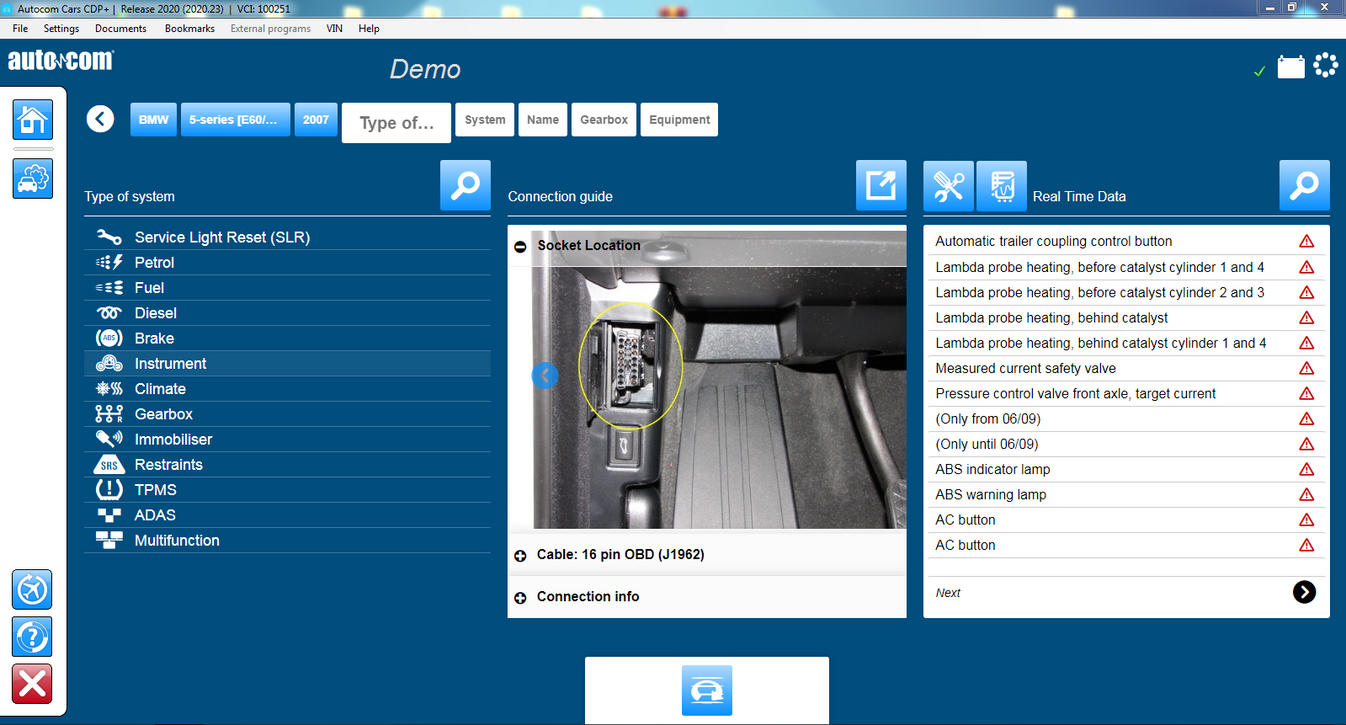Toggle warning for Automatic trailer coupling control button
Image resolution: width=1346 pixels, height=725 pixels.
click(1306, 241)
